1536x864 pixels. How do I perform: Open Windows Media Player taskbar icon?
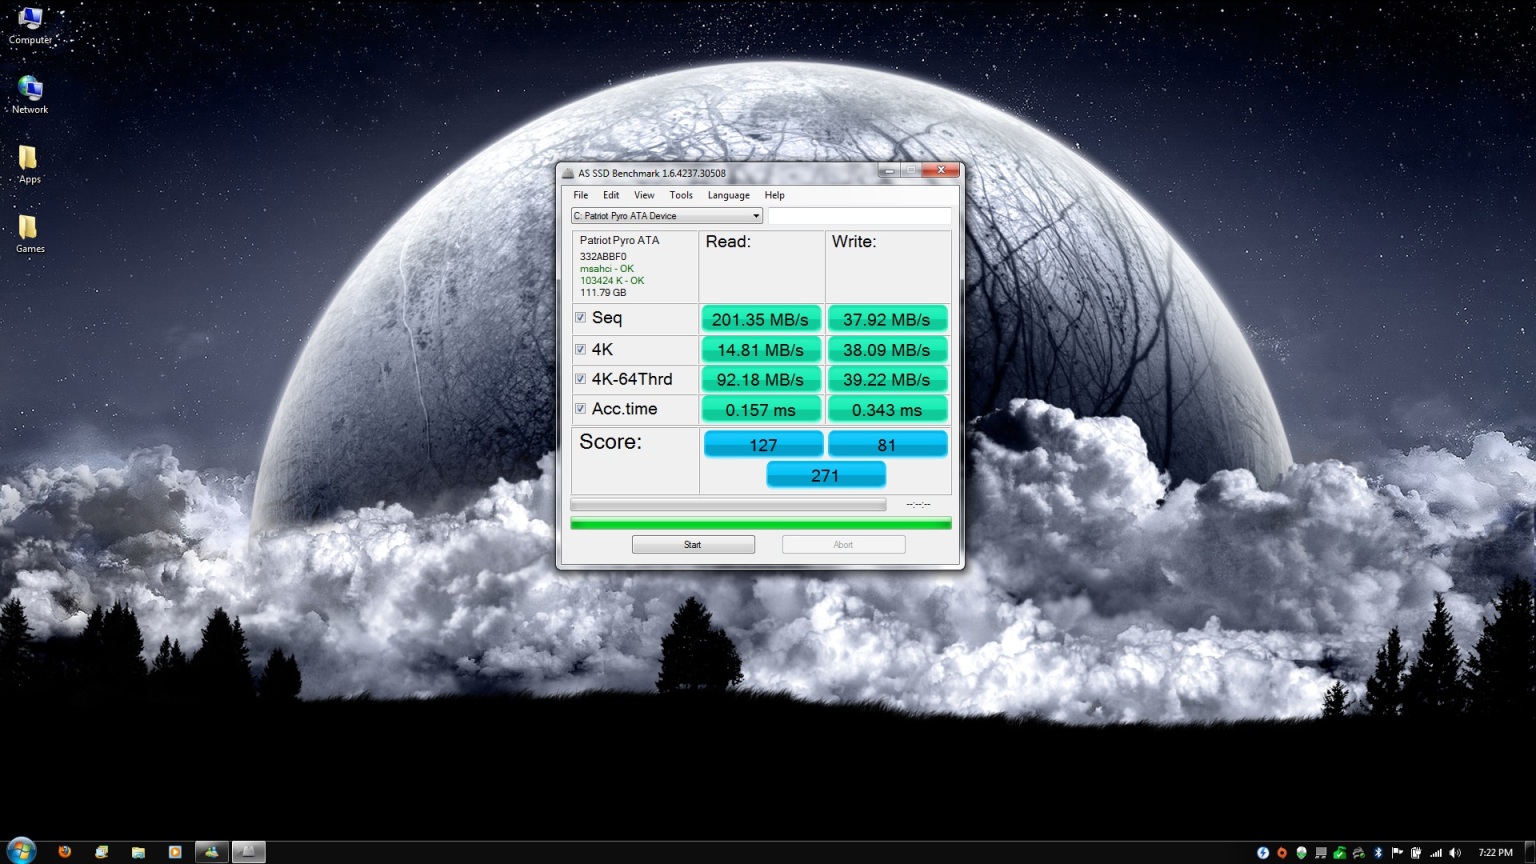coord(175,852)
